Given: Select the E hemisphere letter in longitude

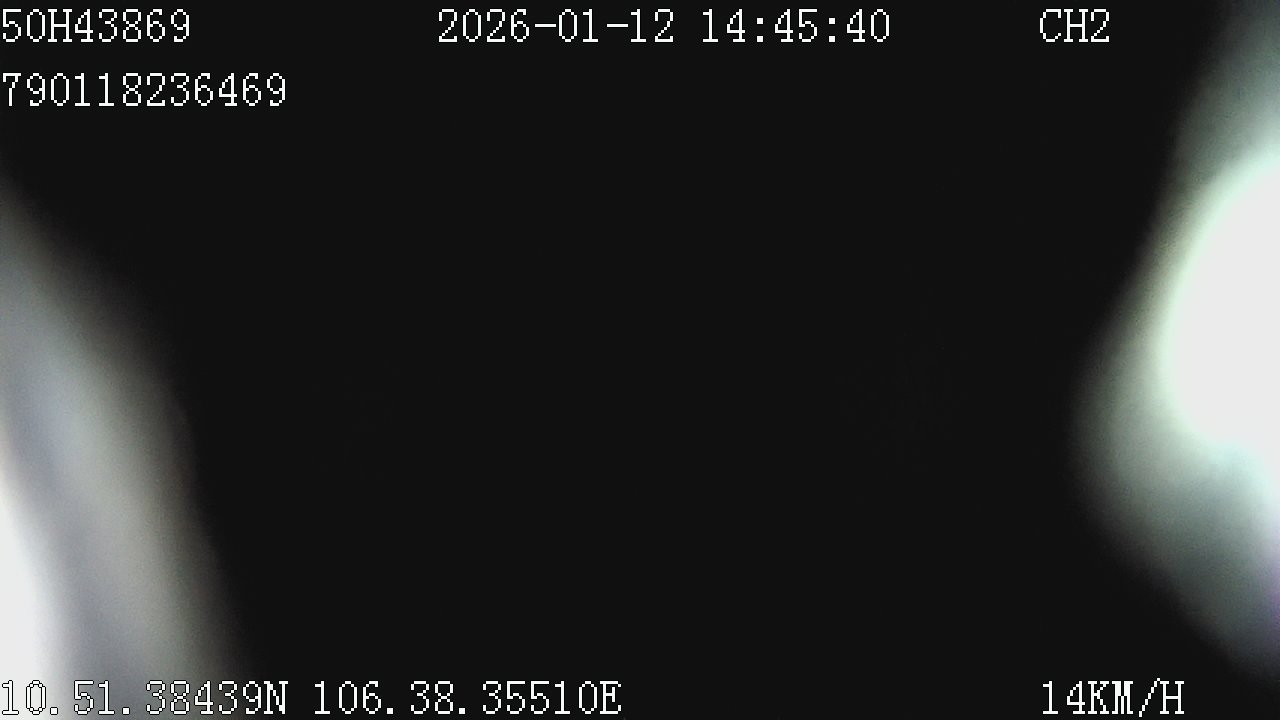Looking at the screenshot, I should point(610,698).
